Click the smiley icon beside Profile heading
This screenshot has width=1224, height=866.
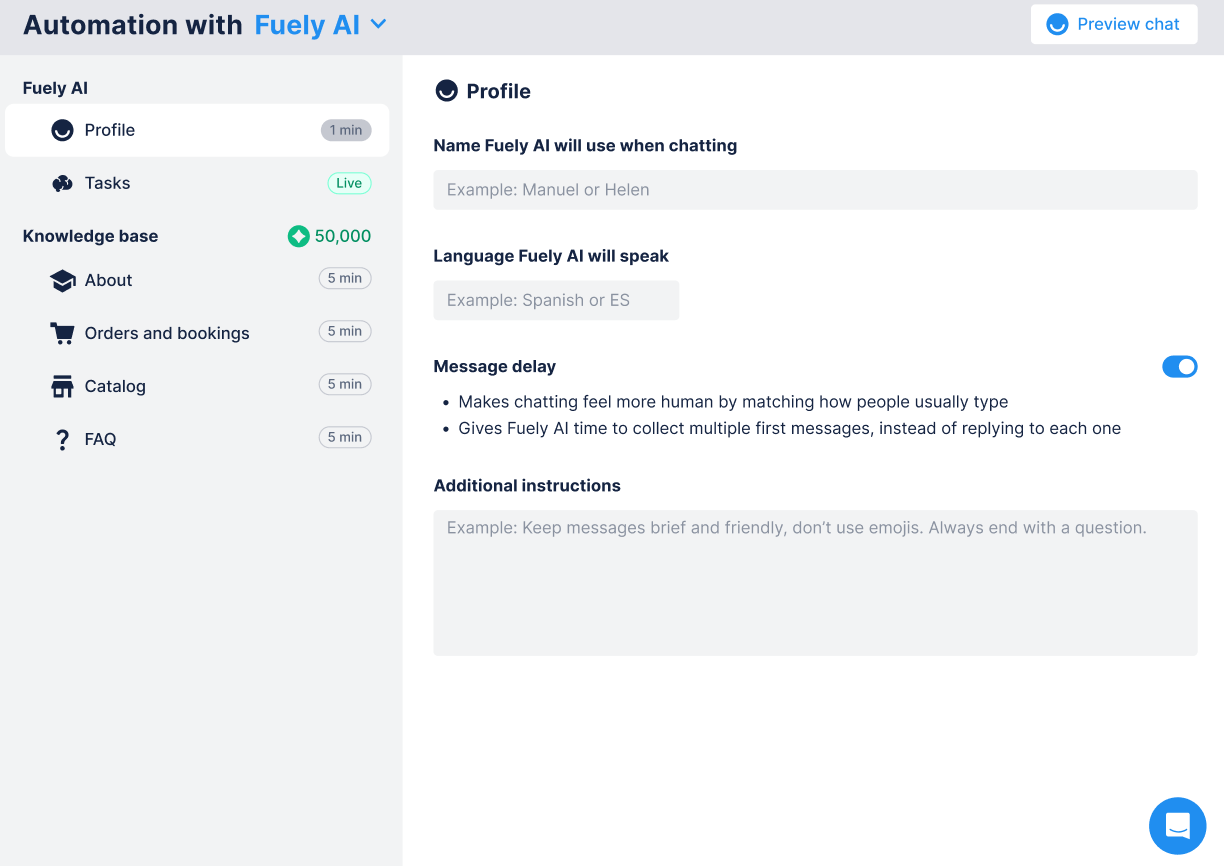446,91
